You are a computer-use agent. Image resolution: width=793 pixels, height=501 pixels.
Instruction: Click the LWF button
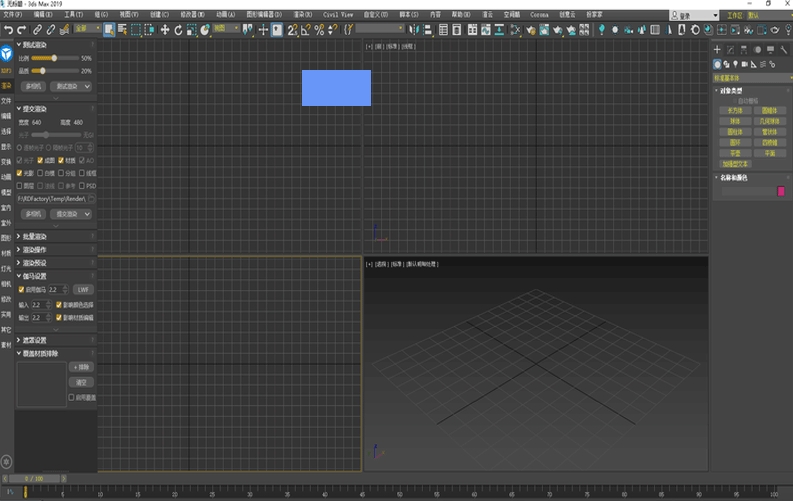point(82,289)
